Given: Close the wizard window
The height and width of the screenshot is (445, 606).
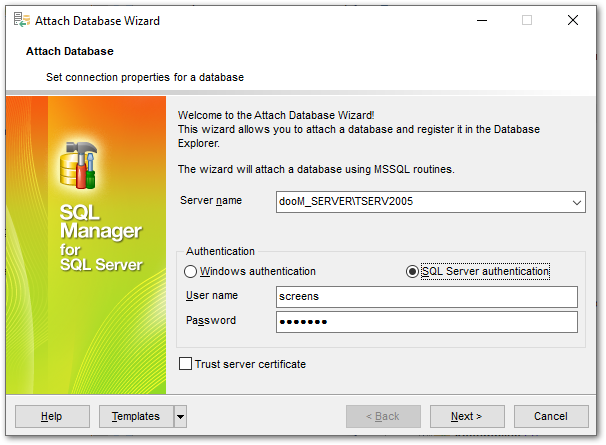Looking at the screenshot, I should coord(573,20).
